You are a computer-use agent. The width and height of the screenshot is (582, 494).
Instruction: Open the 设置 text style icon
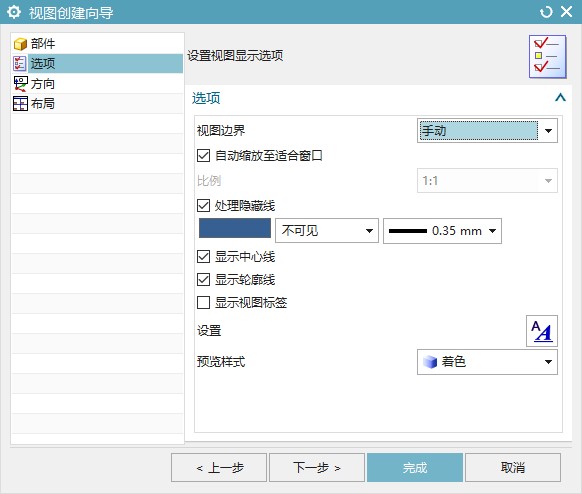[542, 331]
